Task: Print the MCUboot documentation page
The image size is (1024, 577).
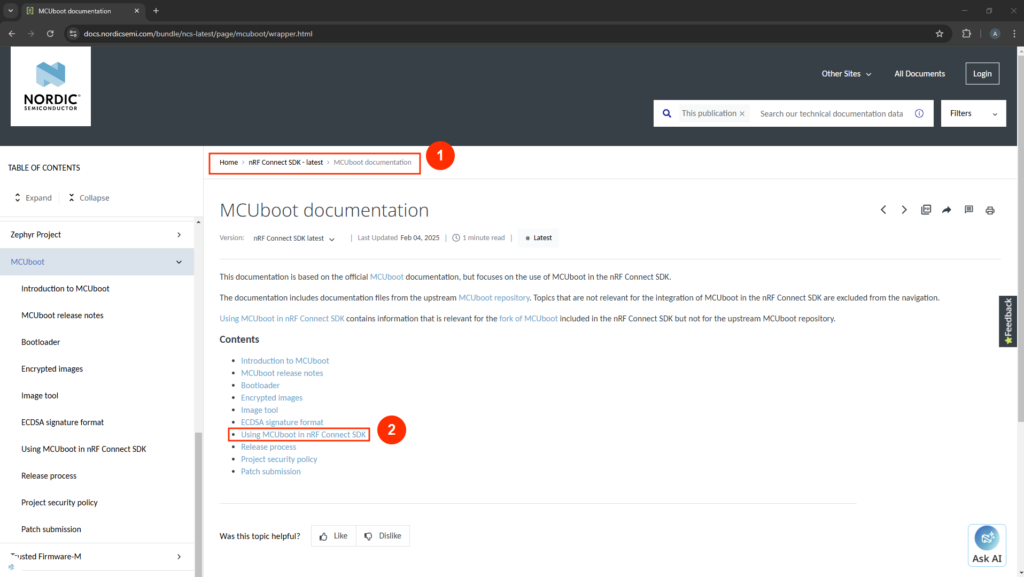Action: (990, 210)
